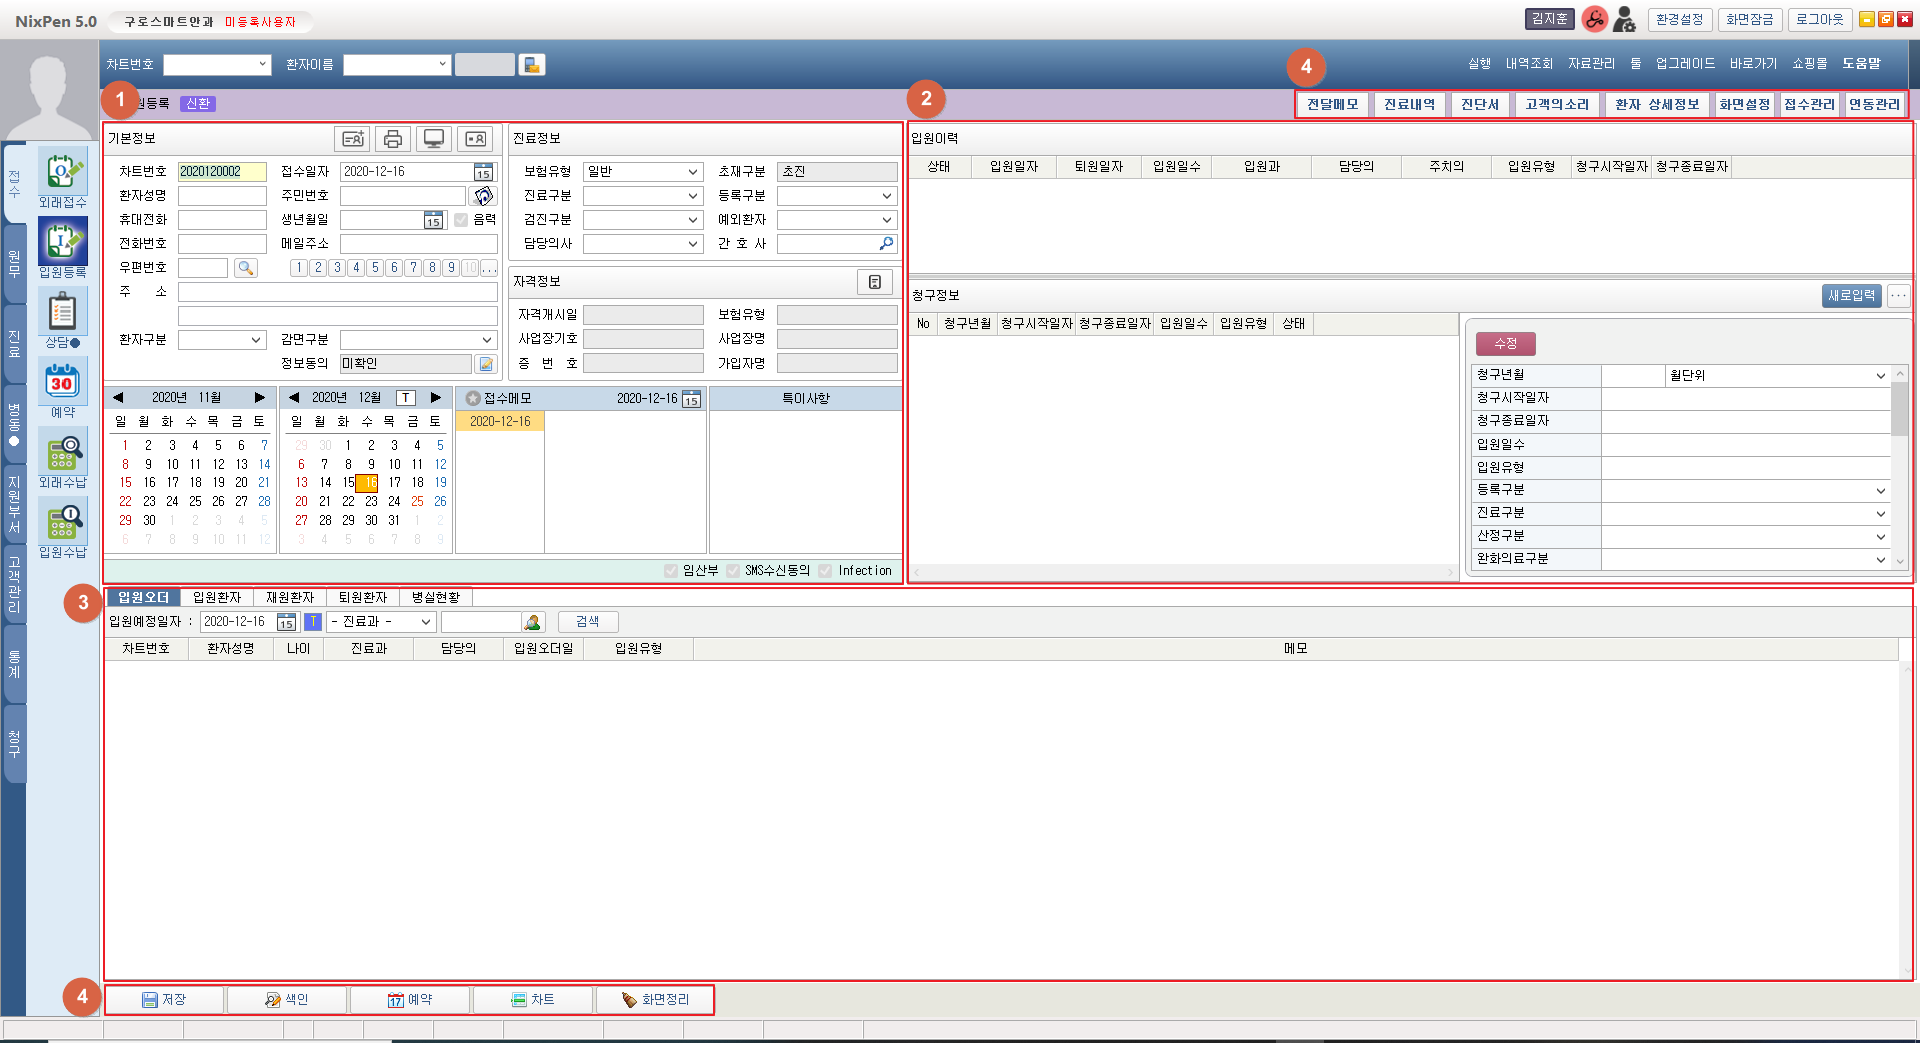Enable the Infection checkbox
Image resolution: width=1920 pixels, height=1043 pixels.
(825, 571)
